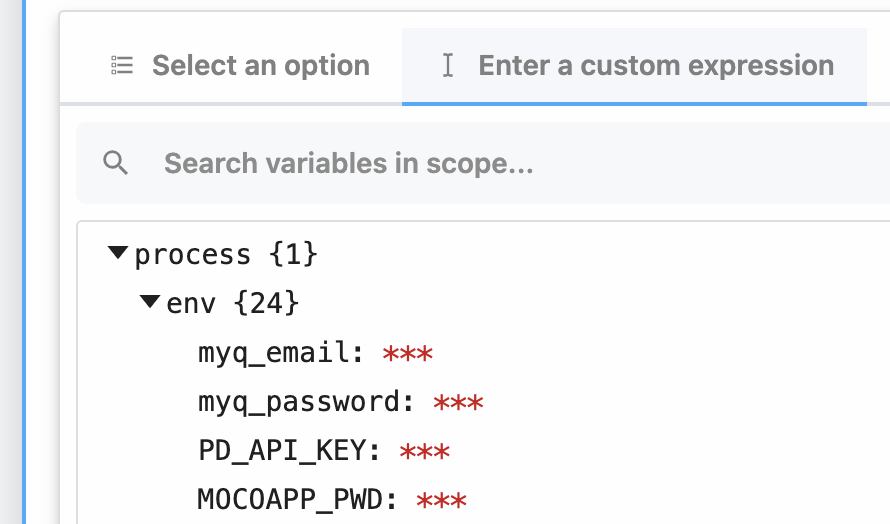Click masked value of MOCOAPP_PWD
Viewport: 890px width, 524px height.
441,501
